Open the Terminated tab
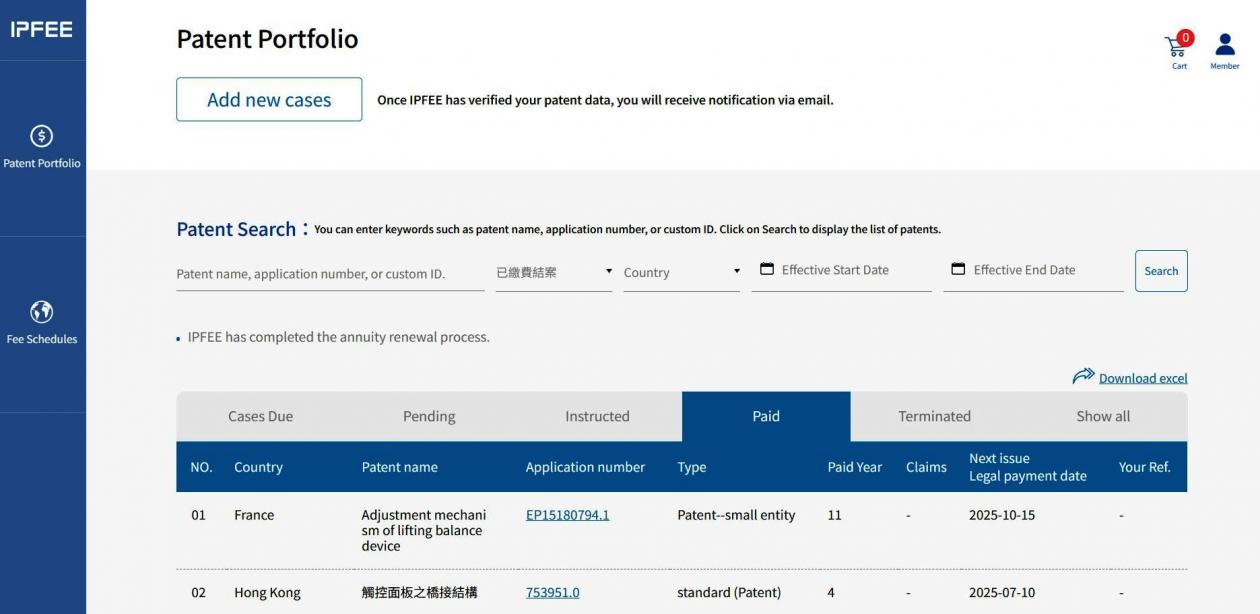 coord(934,417)
